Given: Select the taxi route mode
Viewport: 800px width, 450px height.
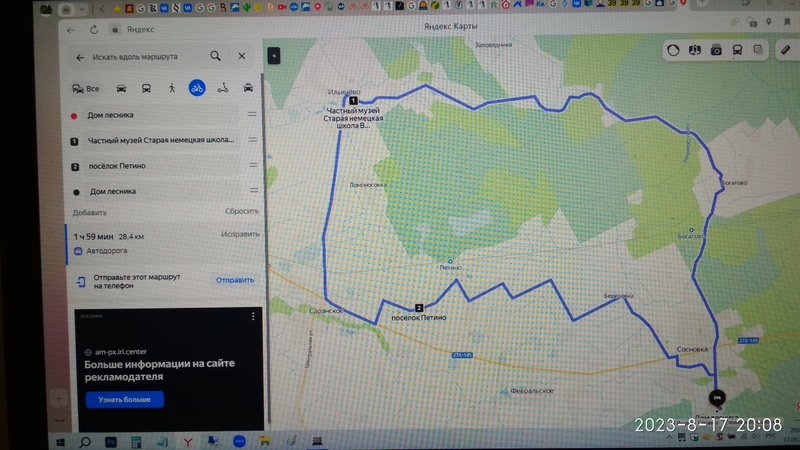Looking at the screenshot, I should tap(248, 88).
